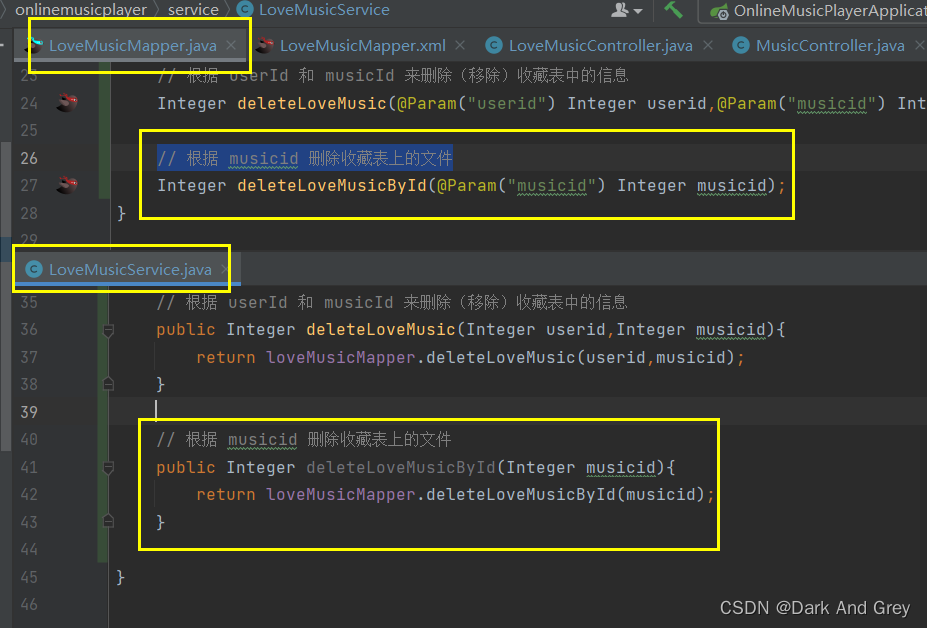Click the return keyword on line 42

click(226, 494)
